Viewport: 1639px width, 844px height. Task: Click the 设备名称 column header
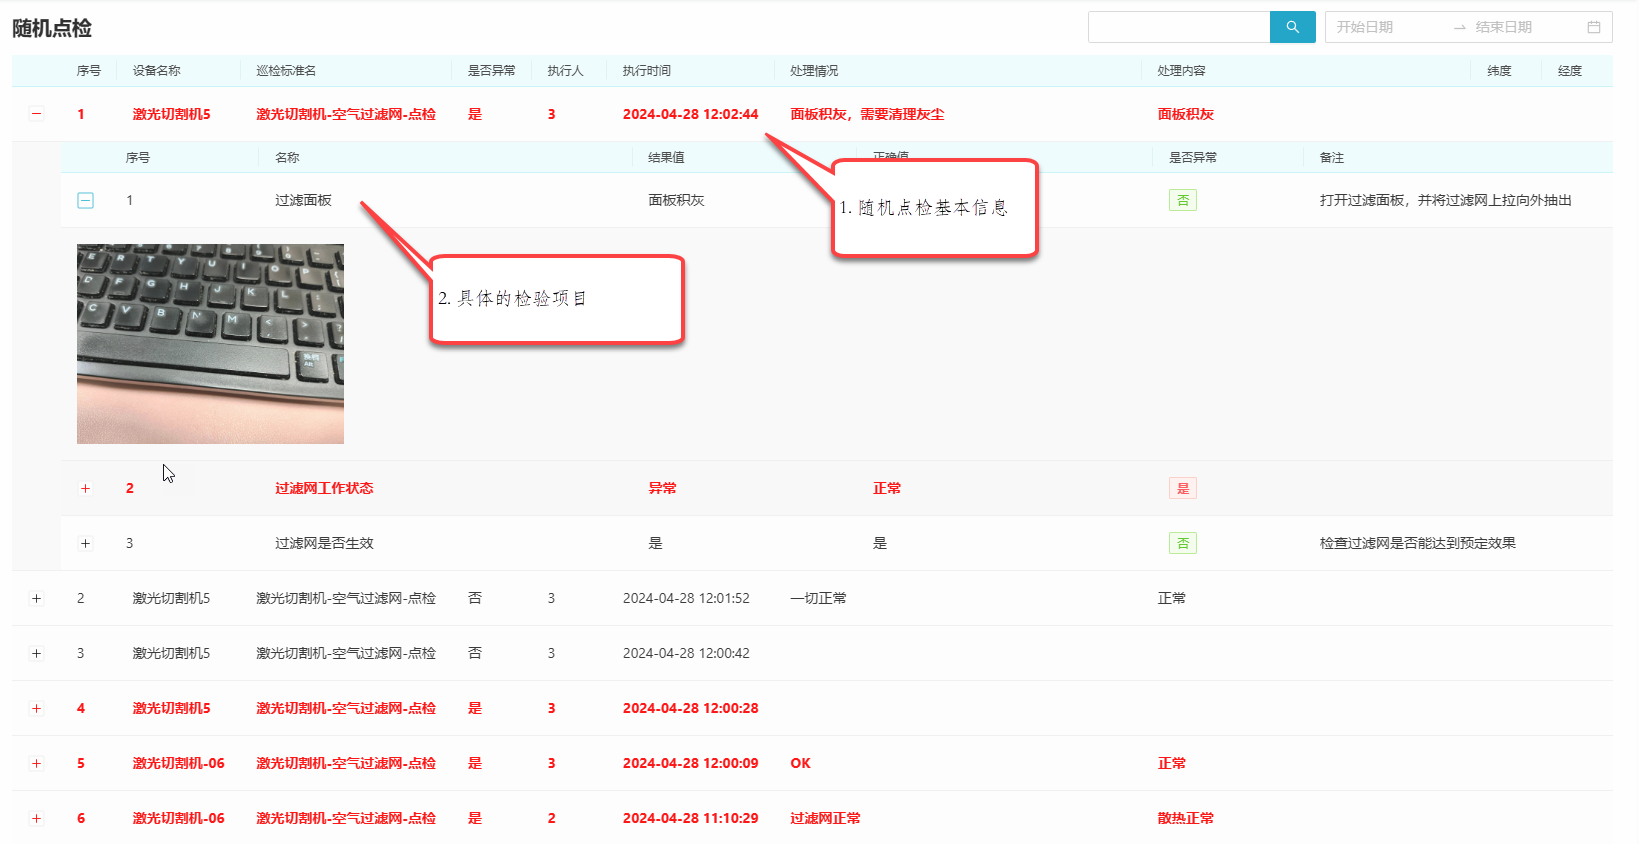(x=157, y=71)
